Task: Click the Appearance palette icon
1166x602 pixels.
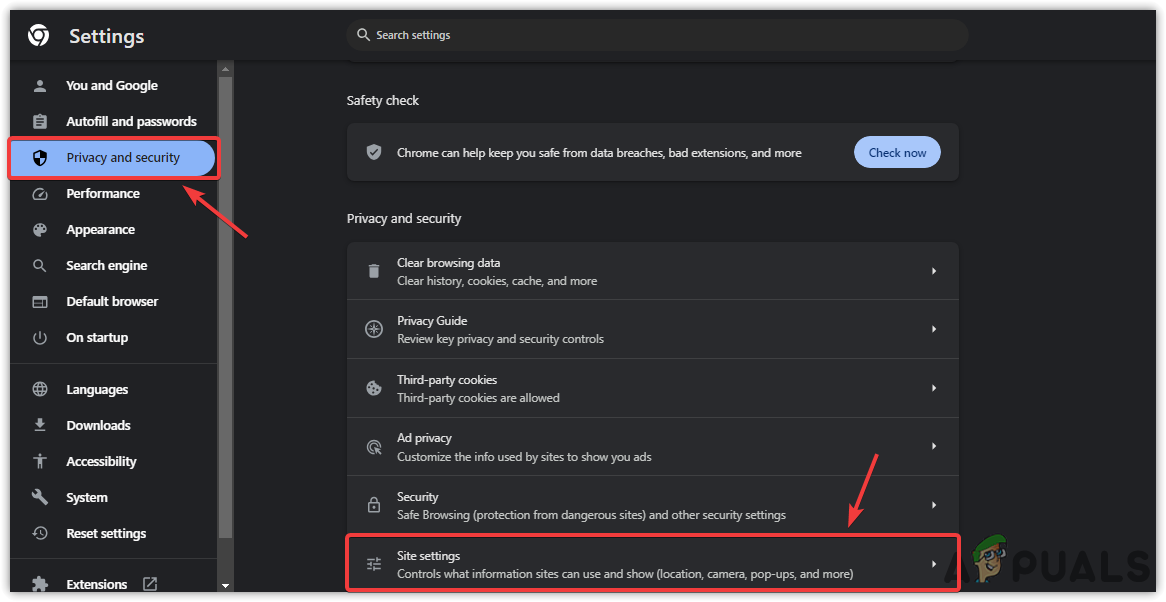Action: click(x=40, y=230)
